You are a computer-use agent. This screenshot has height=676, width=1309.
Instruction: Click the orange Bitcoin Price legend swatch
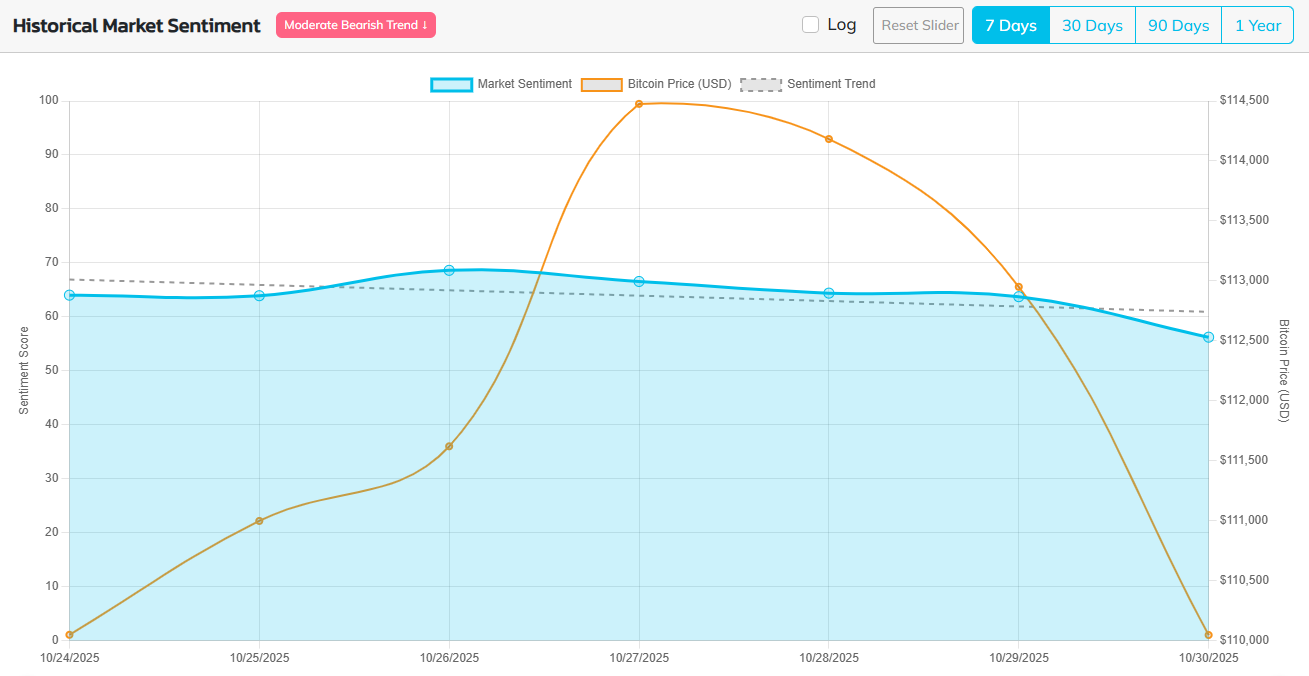click(601, 84)
